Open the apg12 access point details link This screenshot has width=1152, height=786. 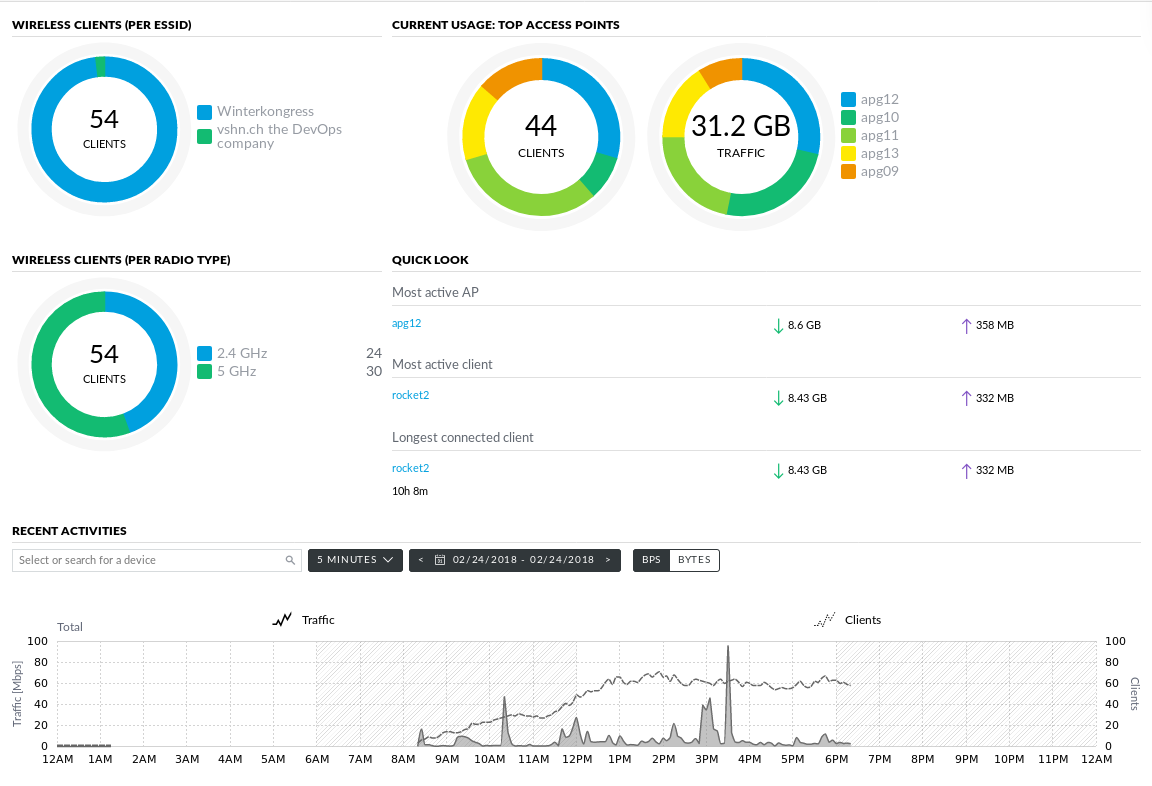[406, 323]
